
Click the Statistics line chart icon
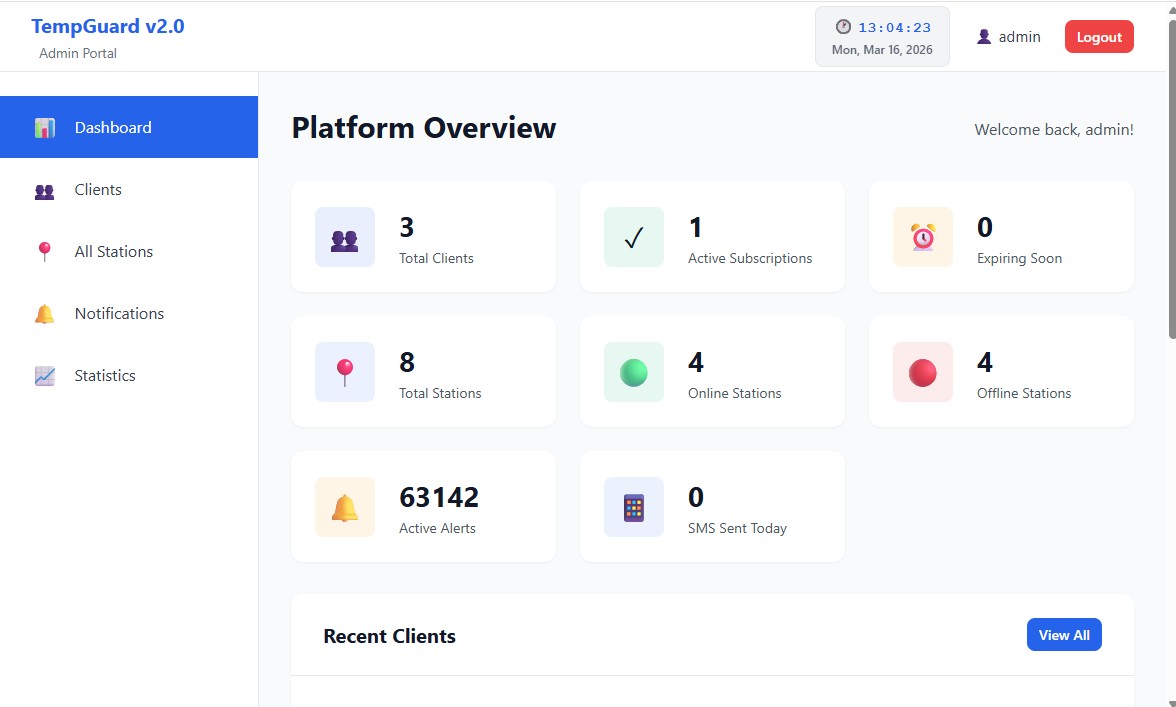(x=44, y=376)
